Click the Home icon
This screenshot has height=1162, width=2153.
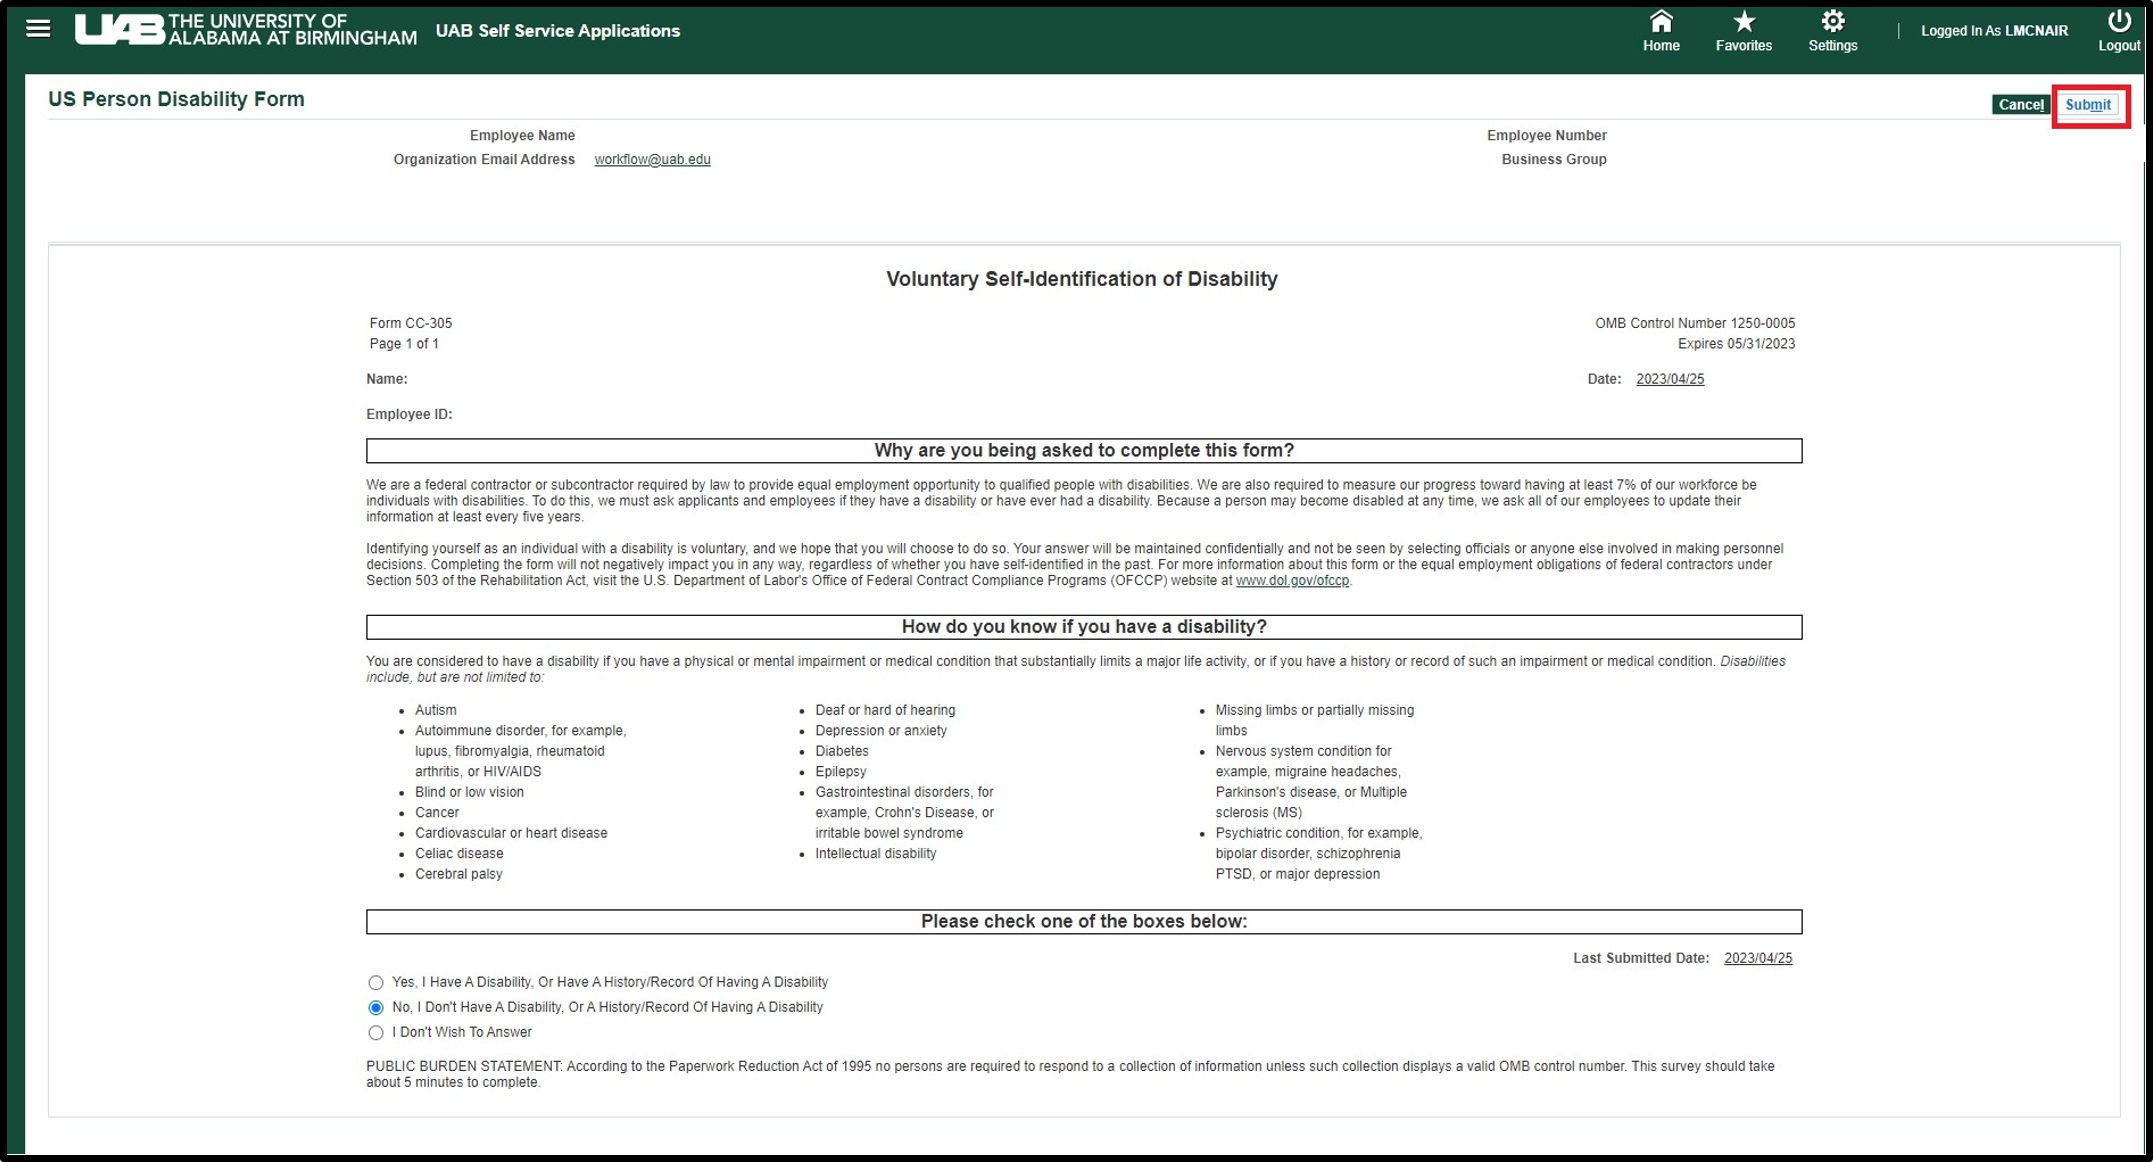(1661, 22)
